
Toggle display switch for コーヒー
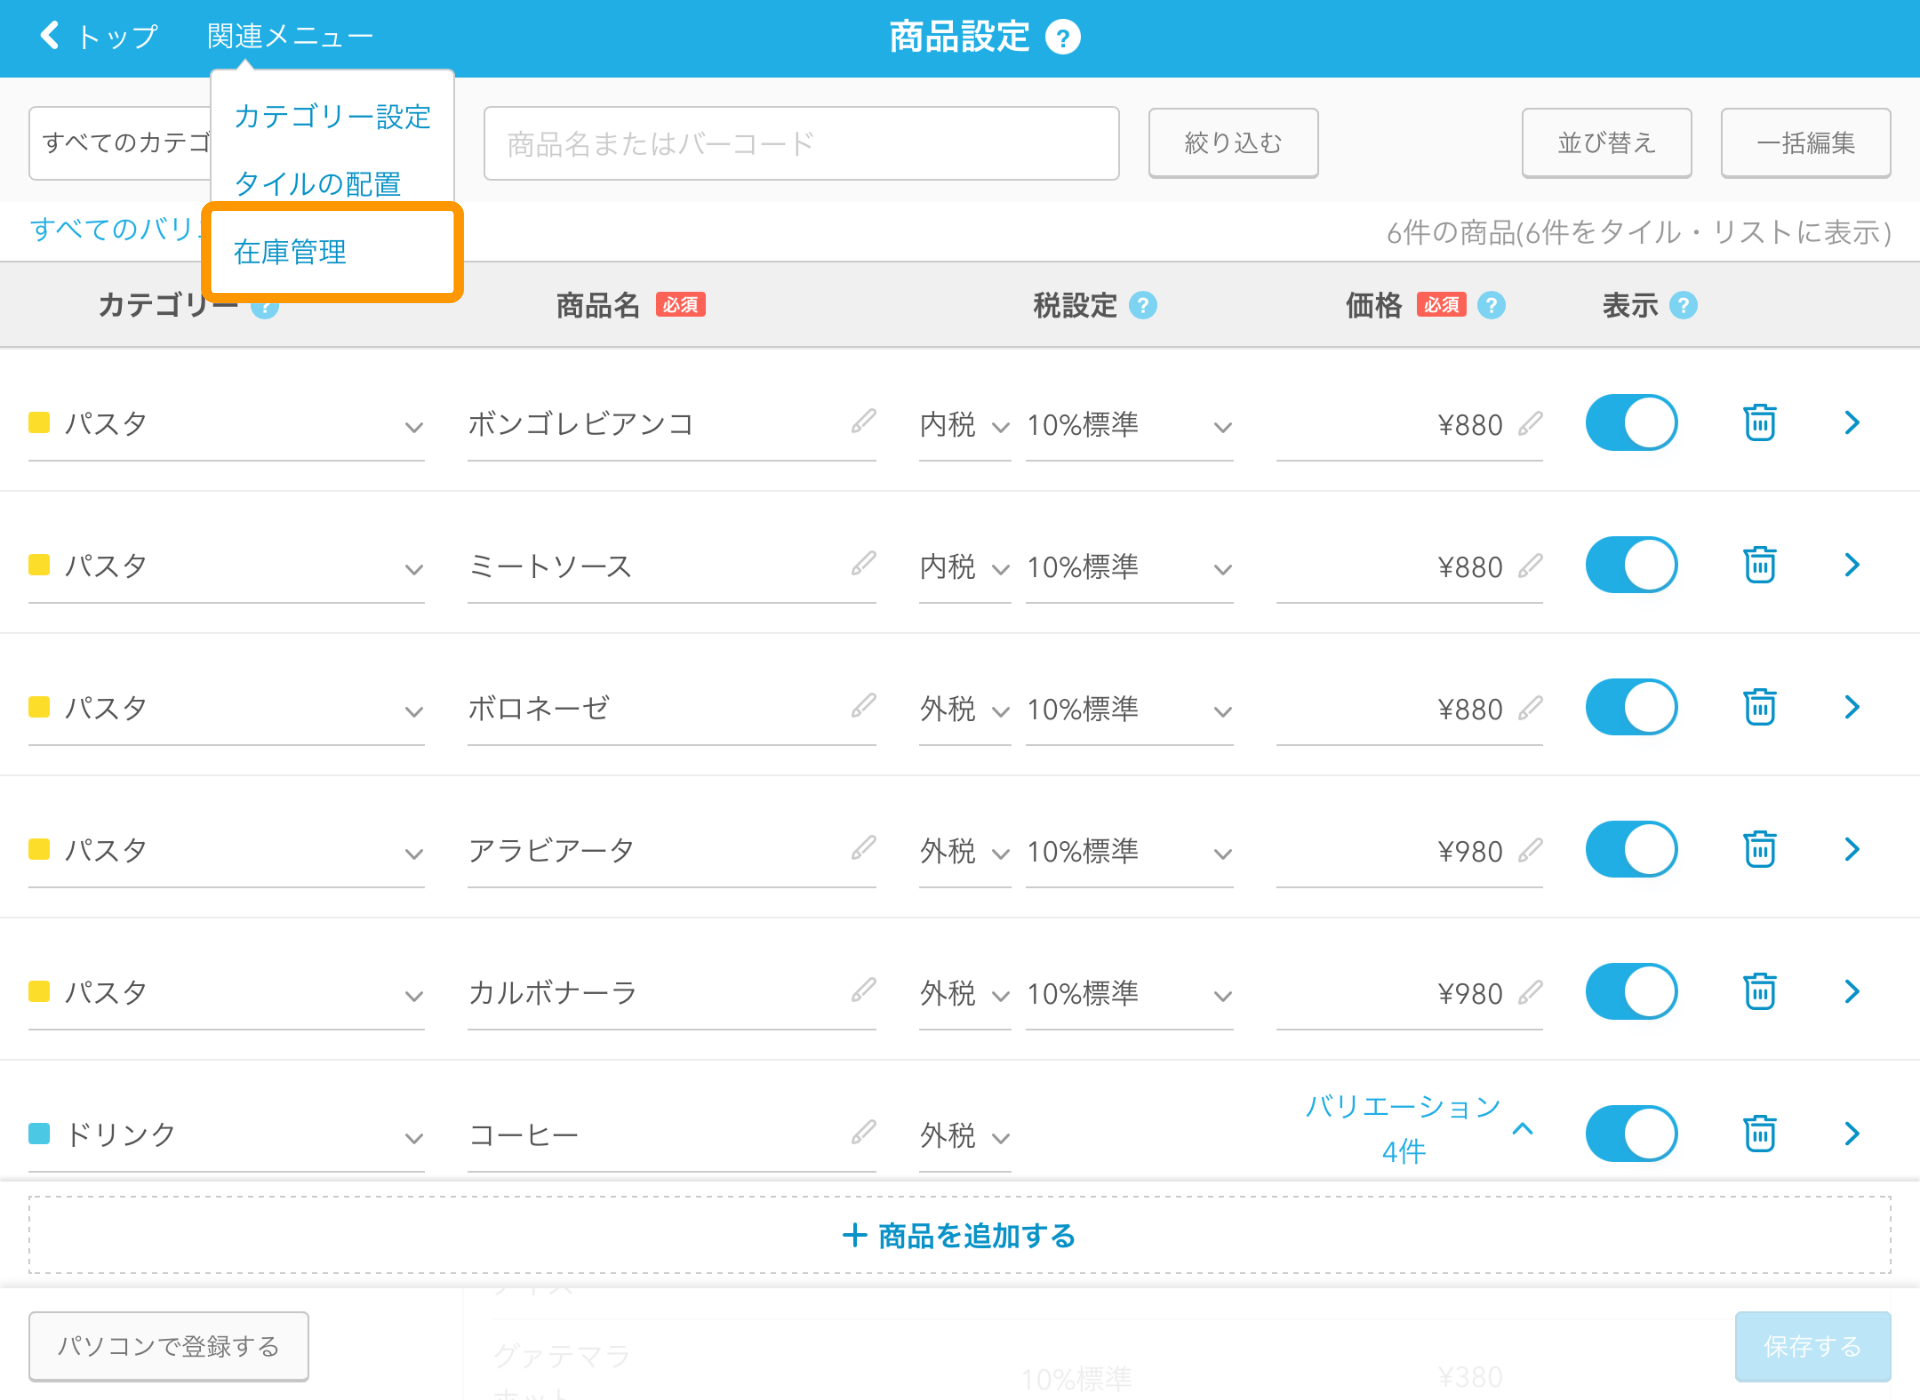tap(1631, 1133)
